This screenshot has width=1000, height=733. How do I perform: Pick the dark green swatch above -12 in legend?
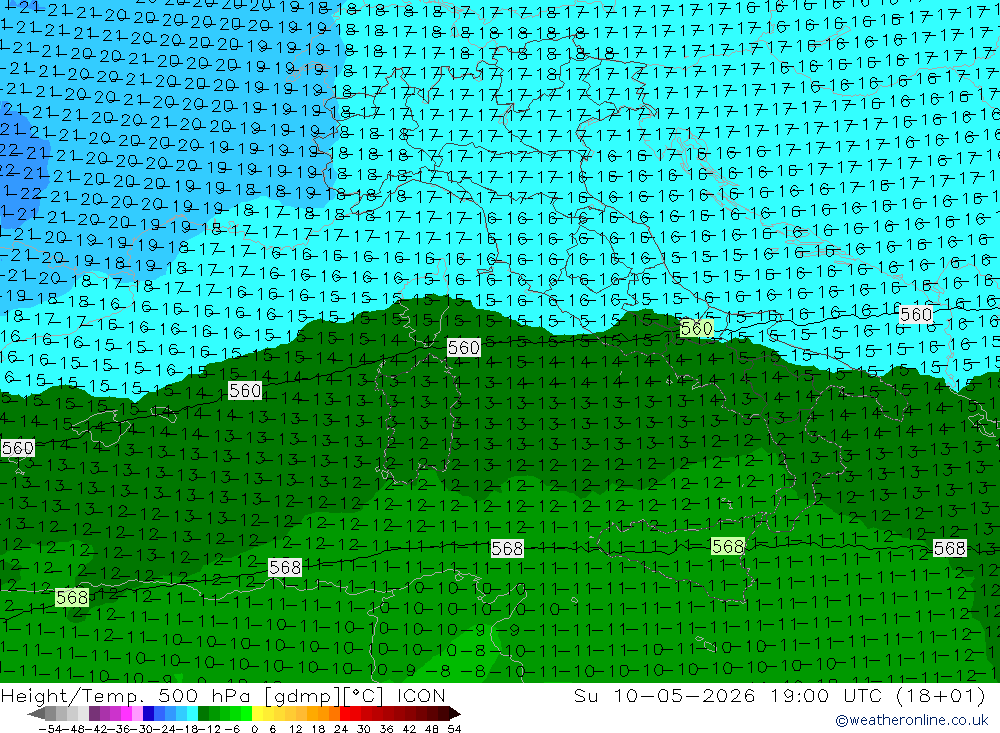(203, 713)
